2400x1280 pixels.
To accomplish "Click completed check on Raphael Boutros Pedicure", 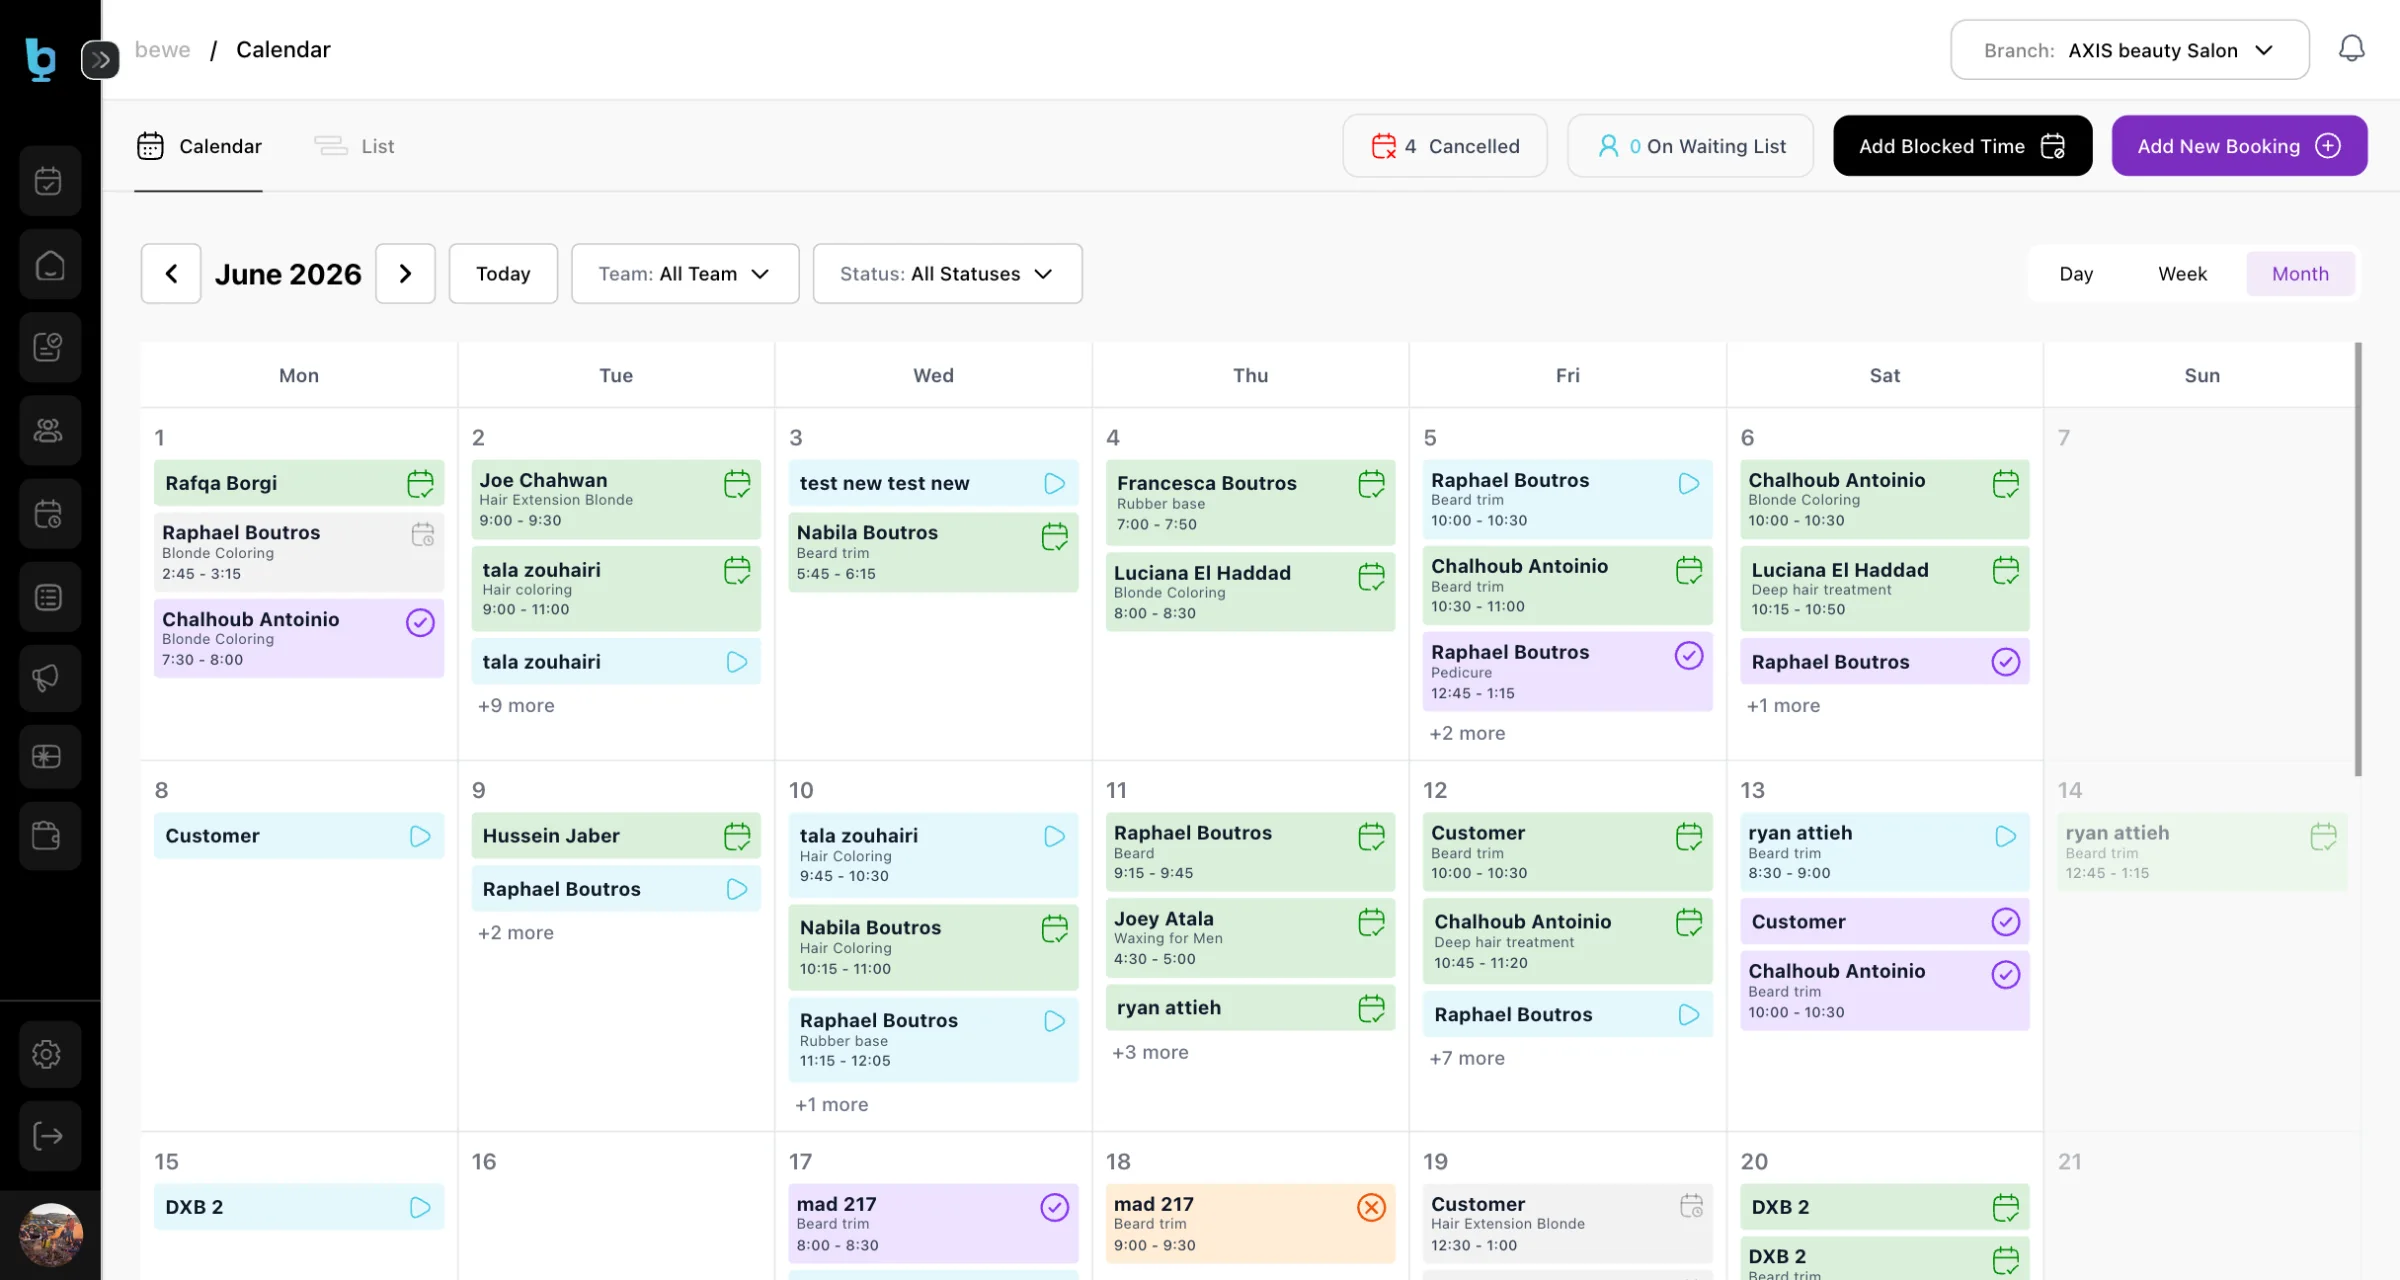I will [x=1689, y=656].
